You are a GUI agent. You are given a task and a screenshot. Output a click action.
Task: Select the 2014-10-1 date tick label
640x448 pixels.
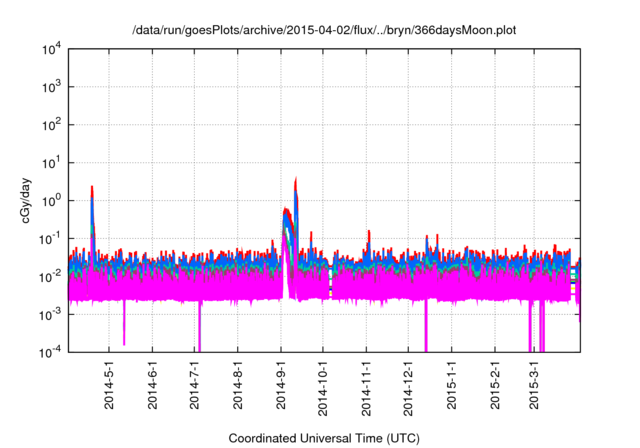click(324, 390)
